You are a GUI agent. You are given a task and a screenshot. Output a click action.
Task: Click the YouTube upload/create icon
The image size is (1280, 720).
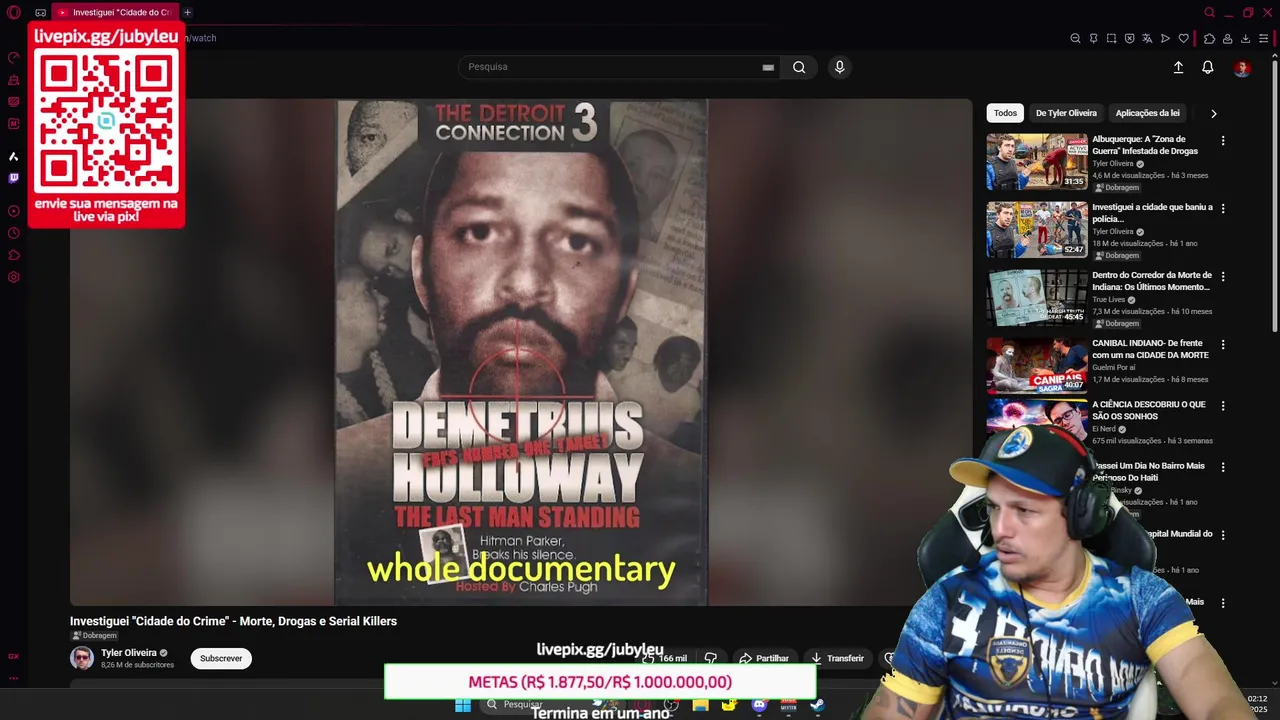1178,67
